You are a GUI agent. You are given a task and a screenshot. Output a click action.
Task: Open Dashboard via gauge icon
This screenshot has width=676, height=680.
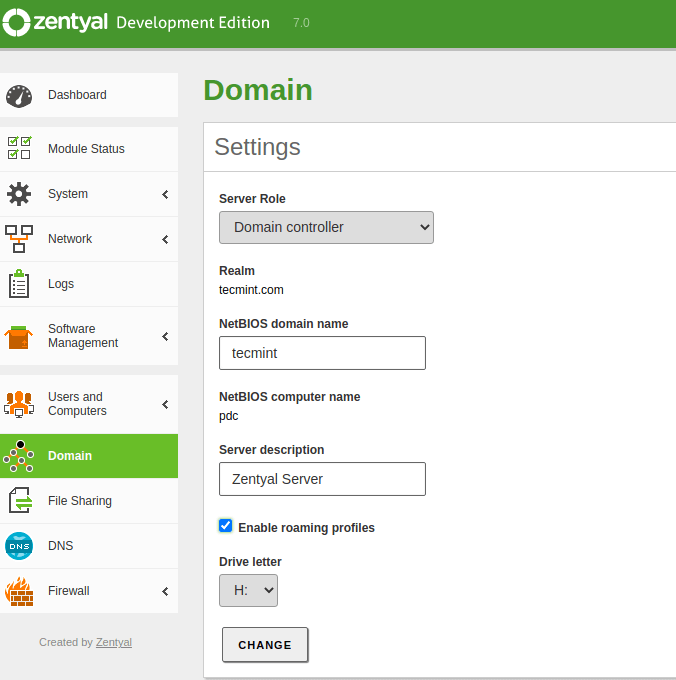coord(19,95)
